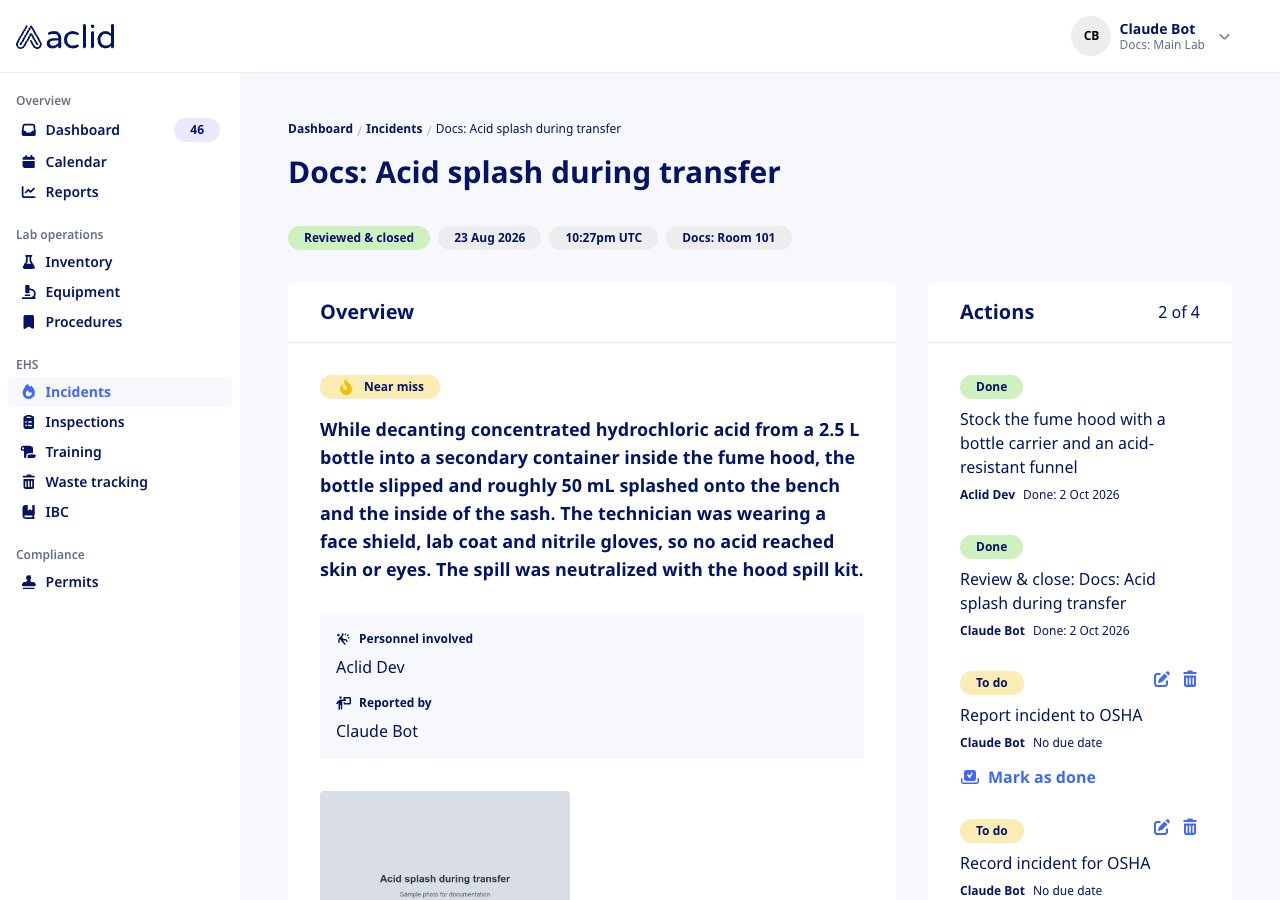The width and height of the screenshot is (1280, 900).
Task: Click the Training icon in sidebar
Action: (29, 452)
